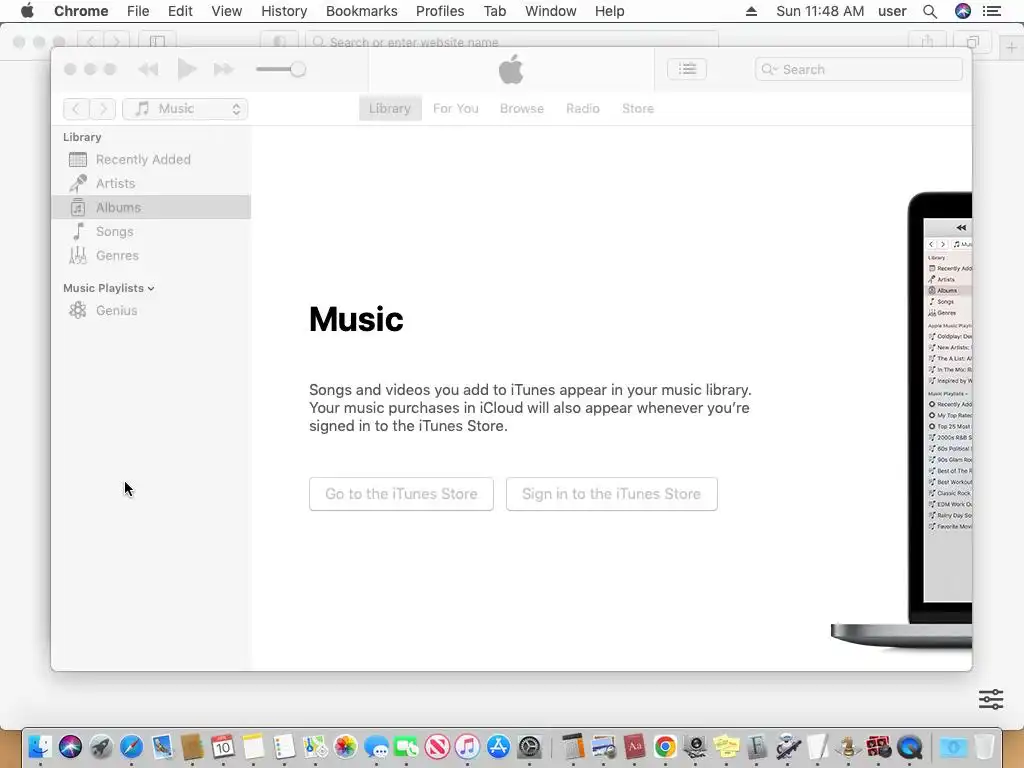Open QuickTime Player from the Dock
The width and height of the screenshot is (1024, 768).
910,747
